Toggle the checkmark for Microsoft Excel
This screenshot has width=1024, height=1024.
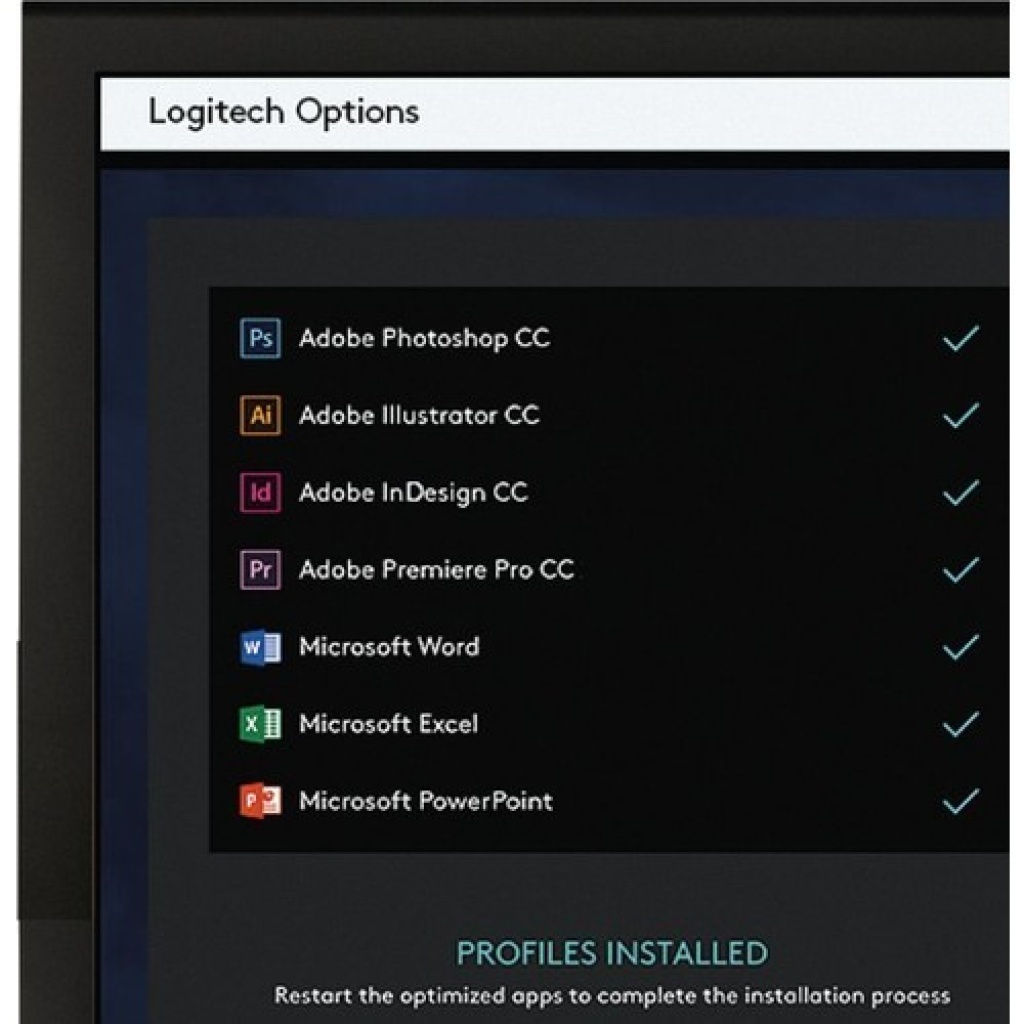pyautogui.click(x=961, y=724)
